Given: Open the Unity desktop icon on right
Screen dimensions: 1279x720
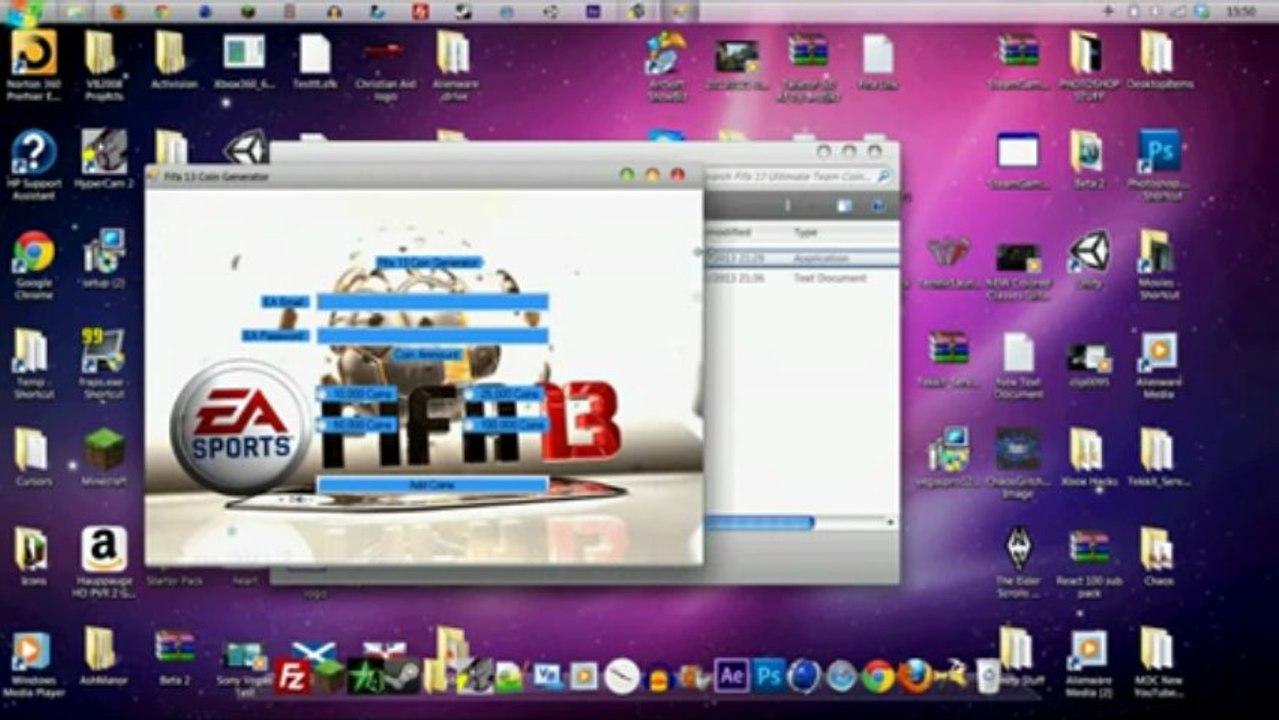Looking at the screenshot, I should pyautogui.click(x=1089, y=259).
